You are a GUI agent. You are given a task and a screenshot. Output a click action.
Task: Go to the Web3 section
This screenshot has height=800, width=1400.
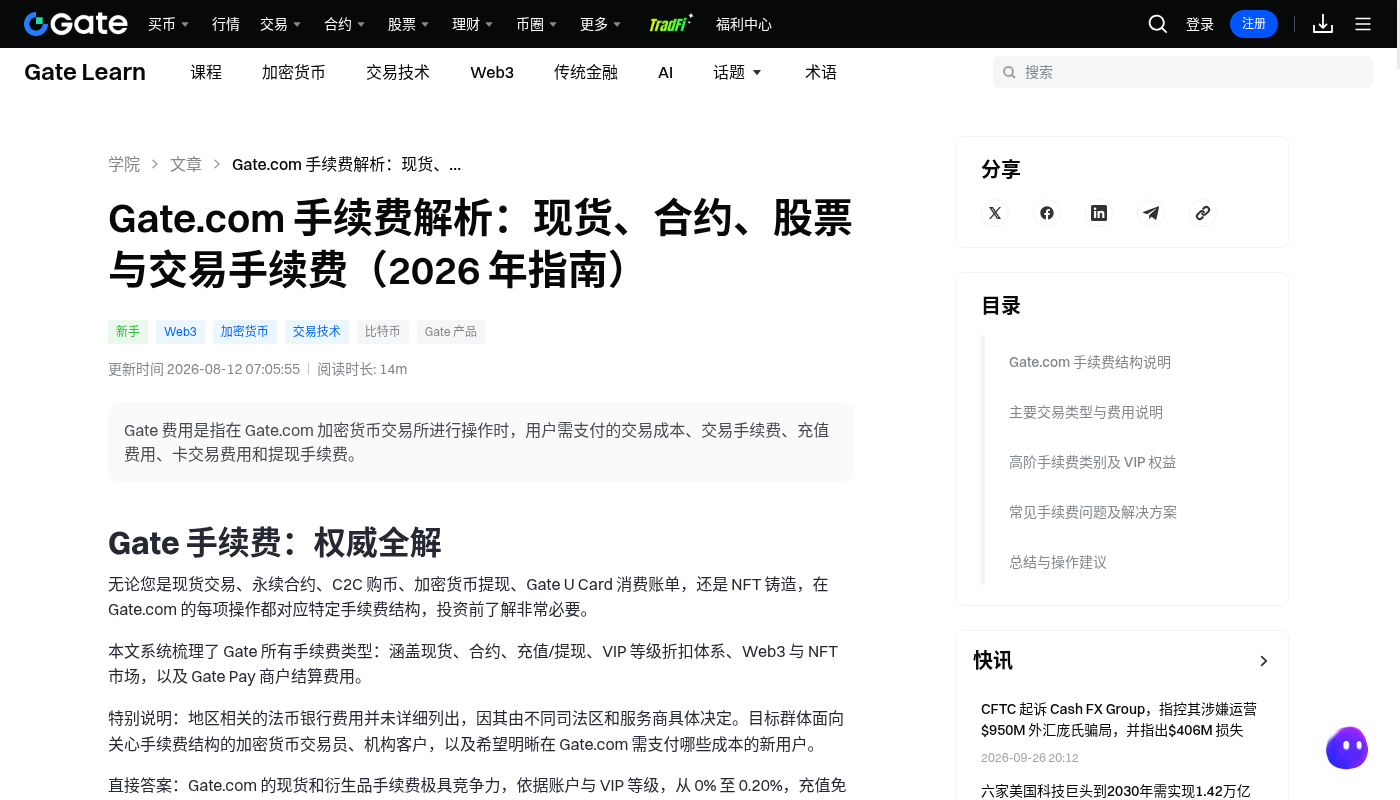(492, 72)
